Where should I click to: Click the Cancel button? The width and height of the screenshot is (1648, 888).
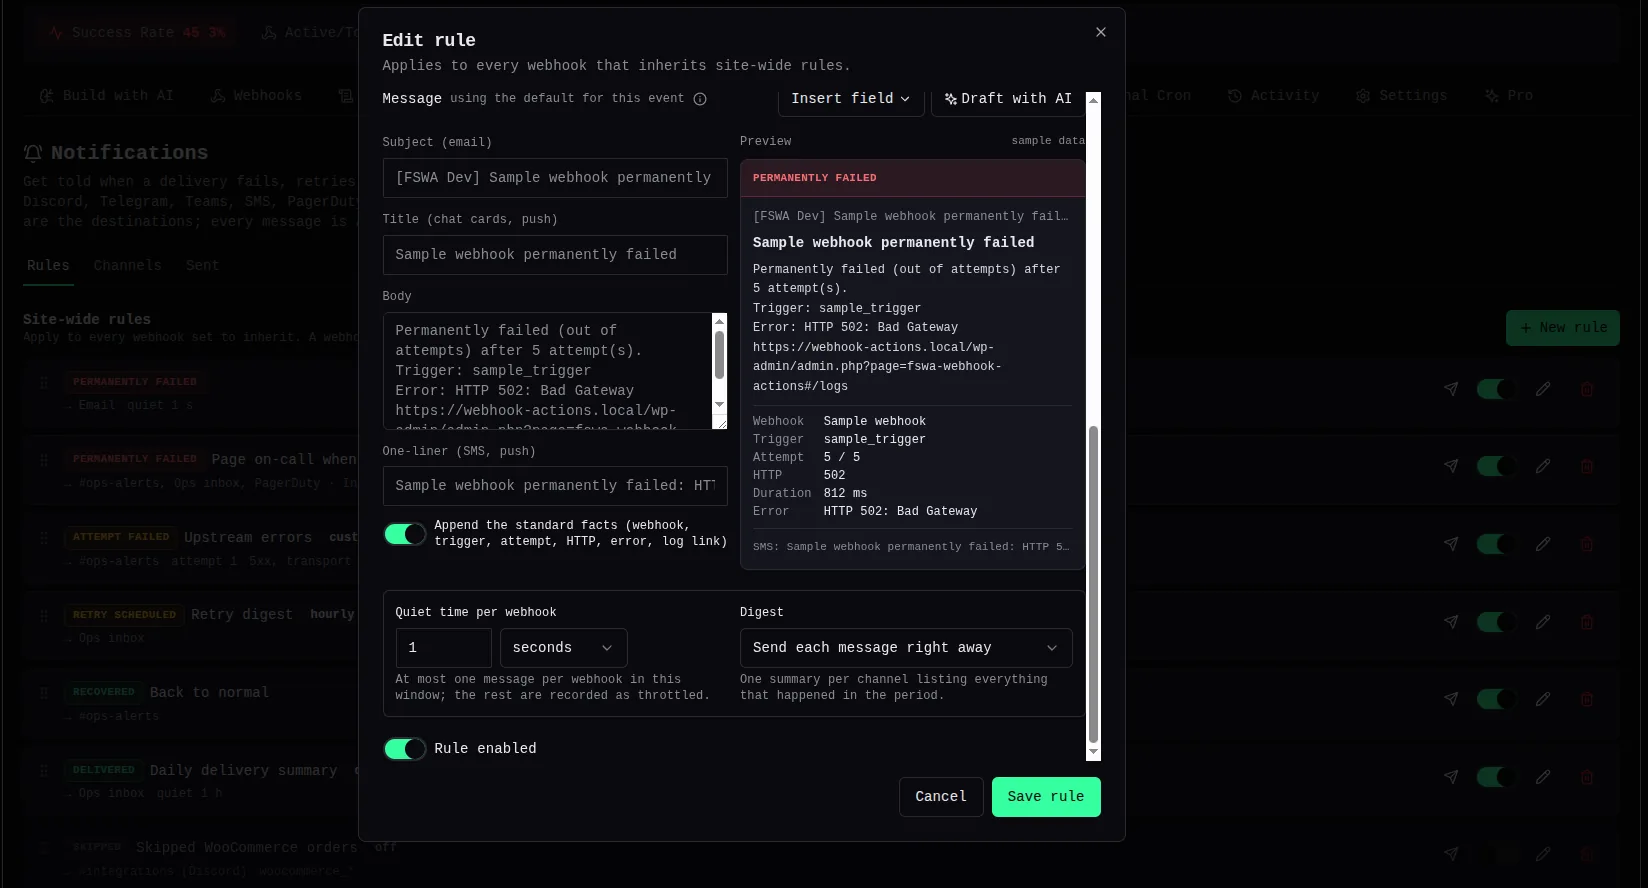tap(941, 797)
